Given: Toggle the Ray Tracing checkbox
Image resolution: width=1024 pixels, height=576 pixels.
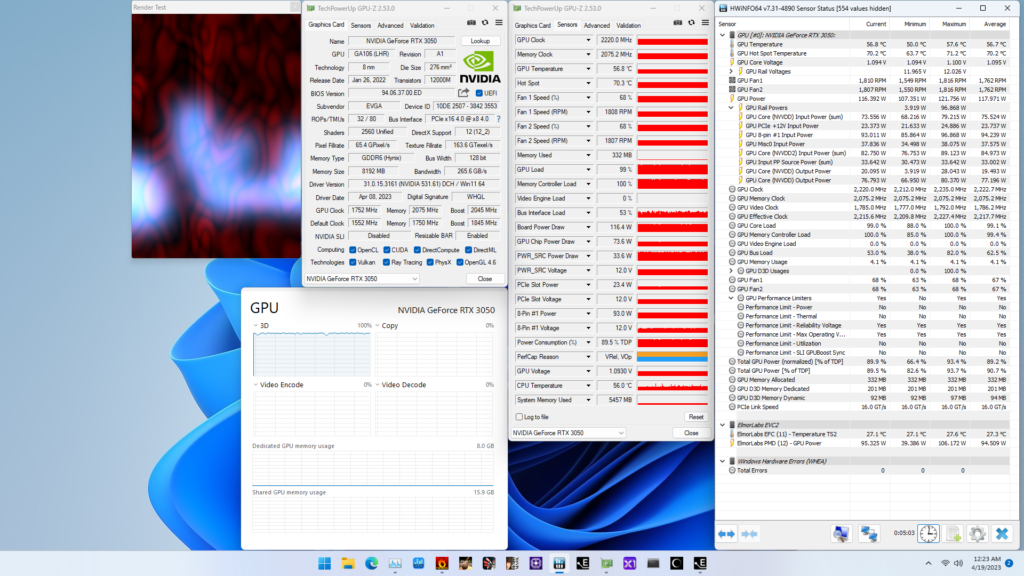Looking at the screenshot, I should [x=387, y=263].
